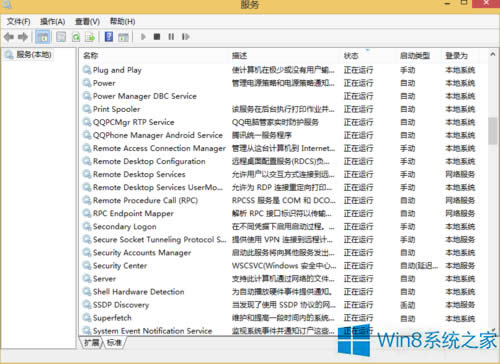This screenshot has height=364, width=500.
Task: Click the Refresh toolbar icon
Action: pos(76,37)
